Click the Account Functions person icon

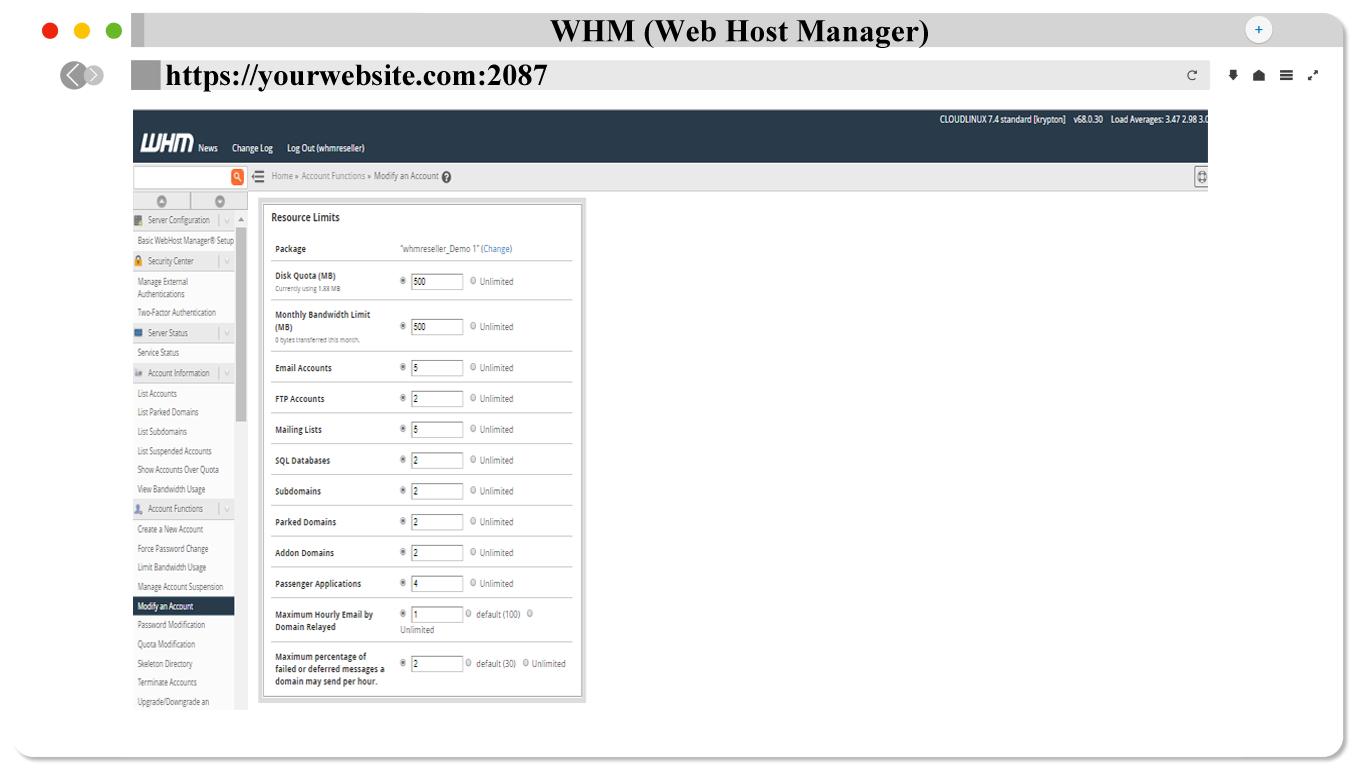pos(139,509)
